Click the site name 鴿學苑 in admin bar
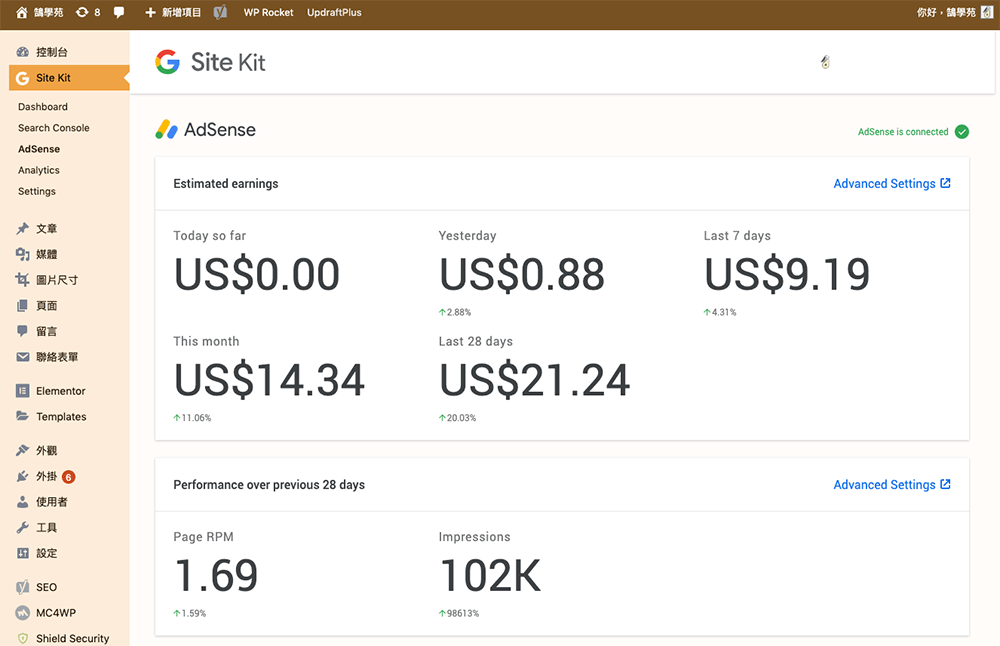The width and height of the screenshot is (1000, 646). point(48,12)
